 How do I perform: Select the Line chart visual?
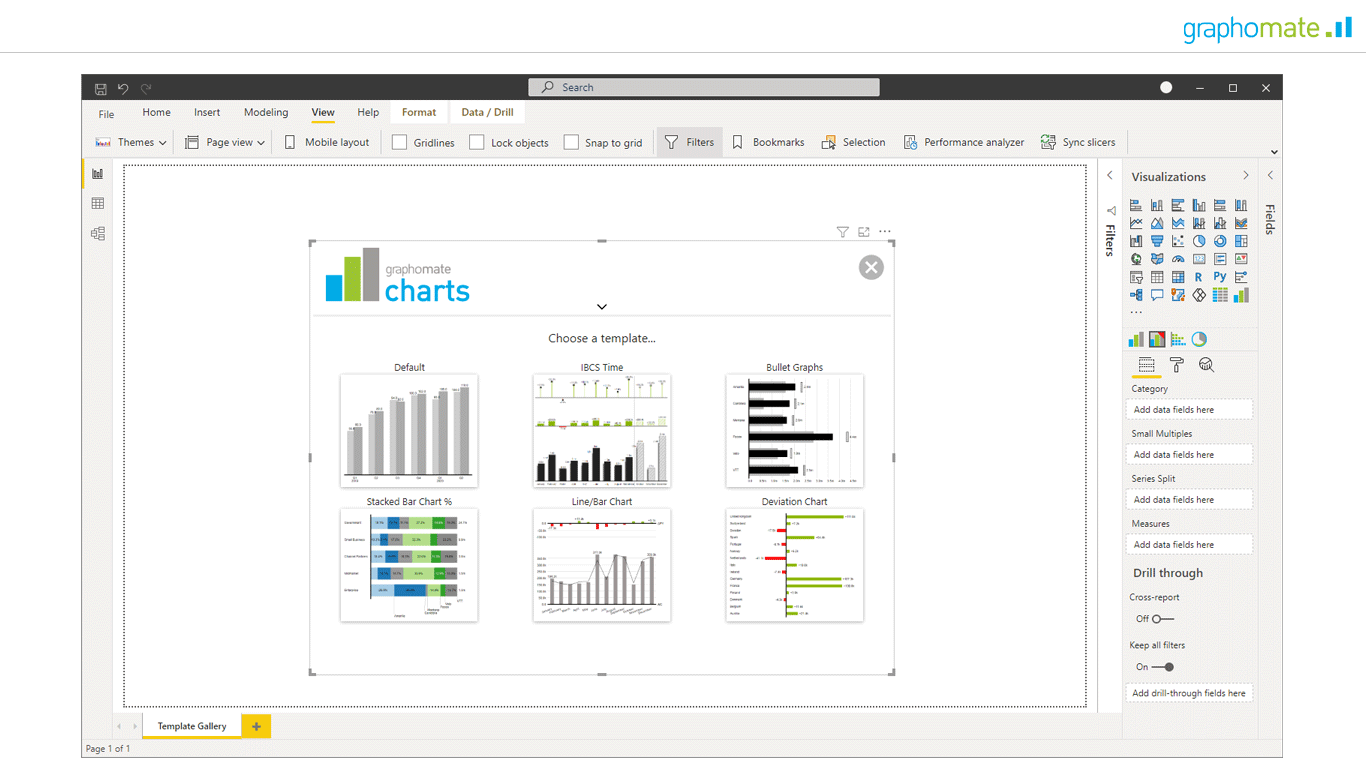click(1136, 223)
